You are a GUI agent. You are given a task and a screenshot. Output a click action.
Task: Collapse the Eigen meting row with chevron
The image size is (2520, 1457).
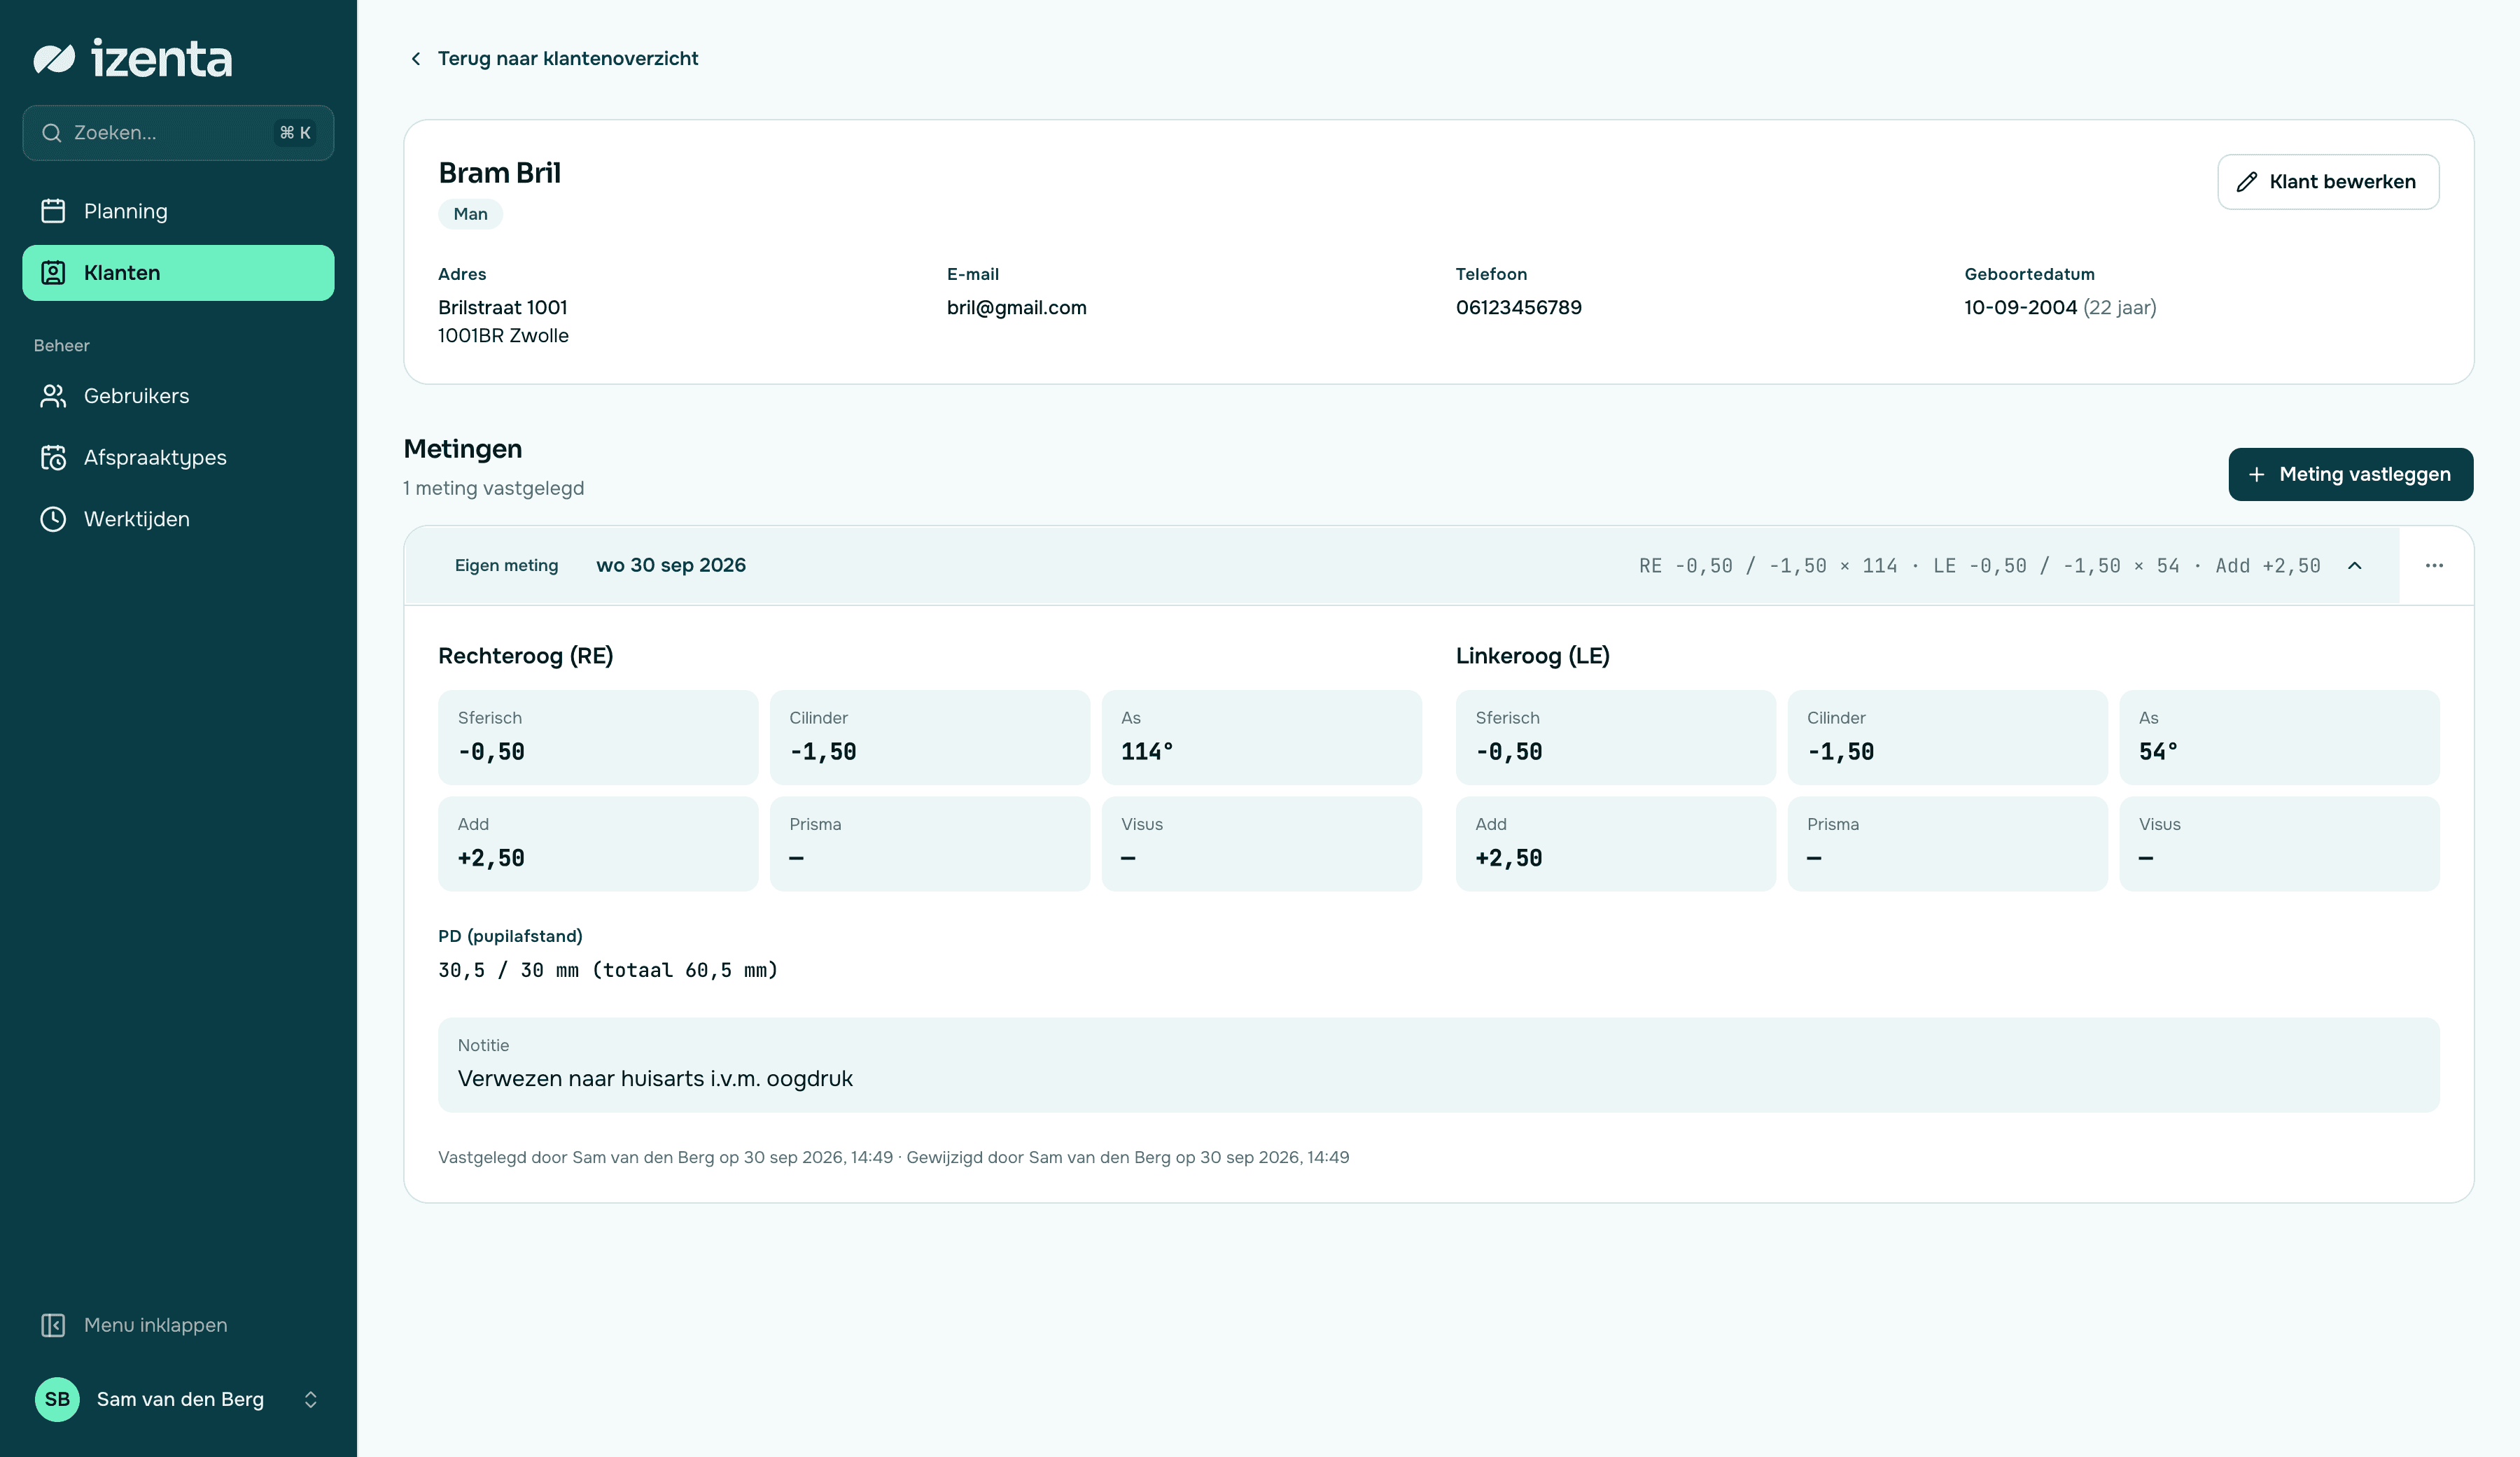2355,566
